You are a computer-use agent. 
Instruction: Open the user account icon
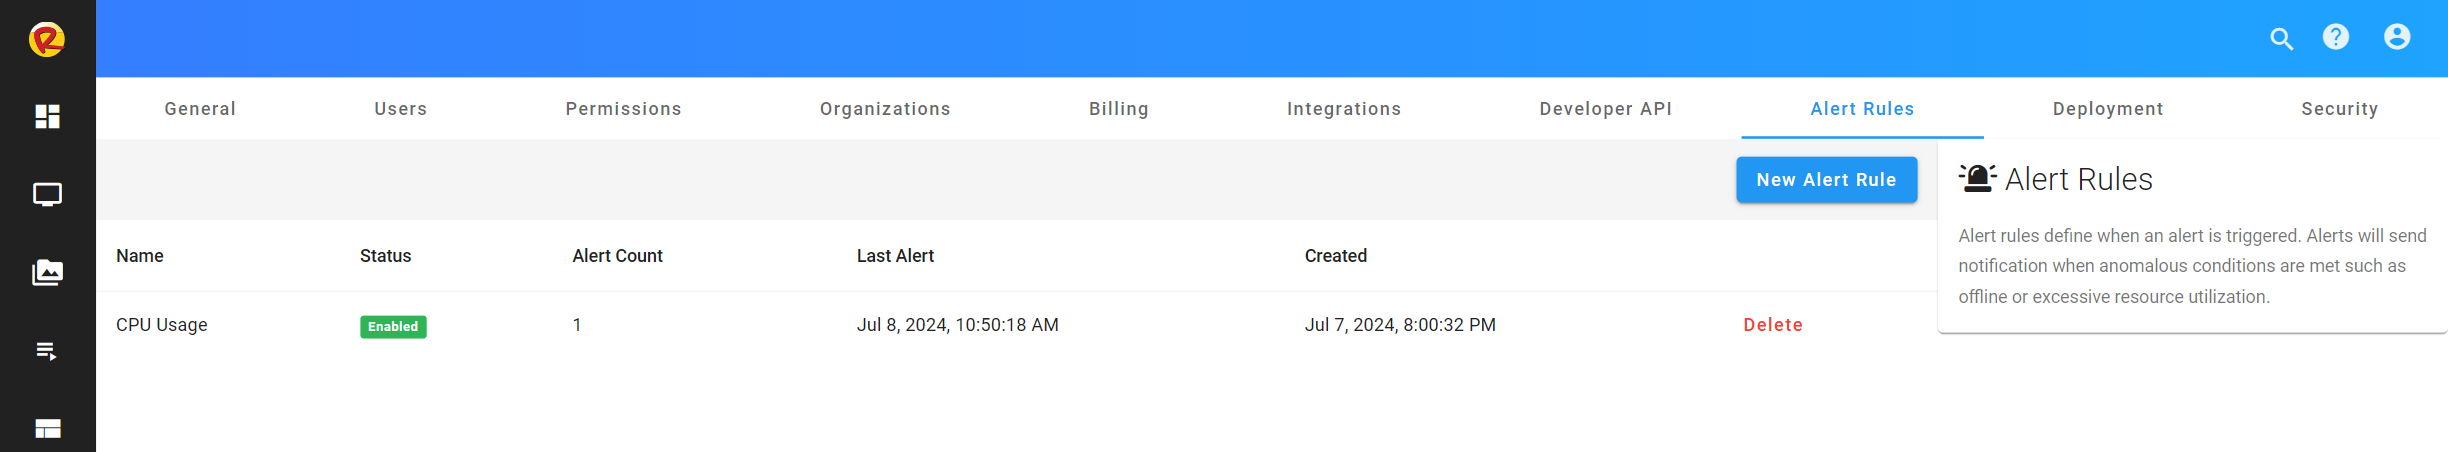pos(2397,38)
